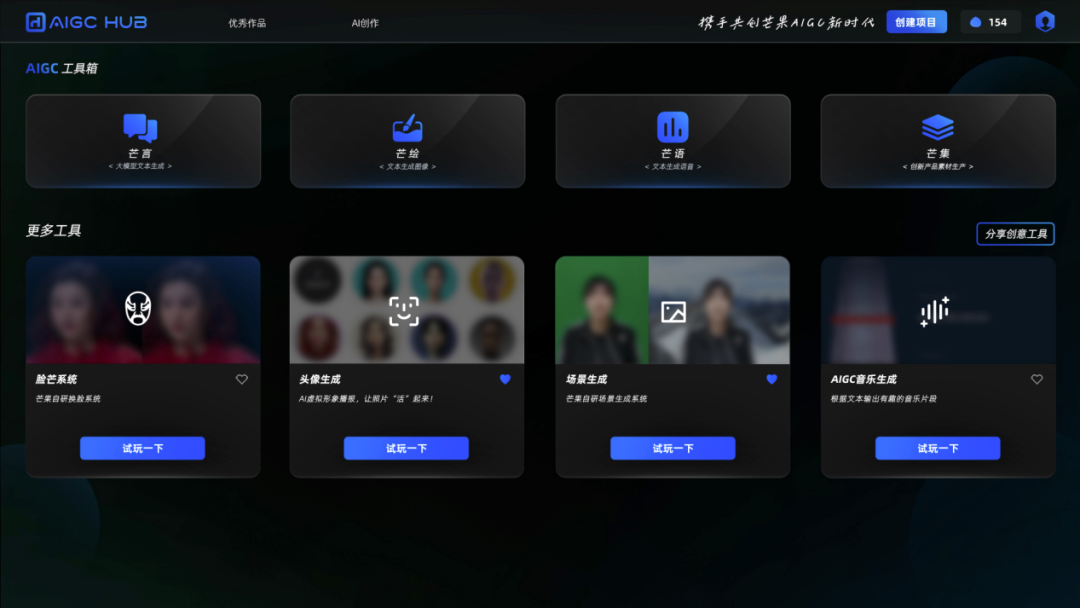Click the sound wave icon on AIGC音乐生成
1080x608 pixels.
pyautogui.click(x=935, y=312)
